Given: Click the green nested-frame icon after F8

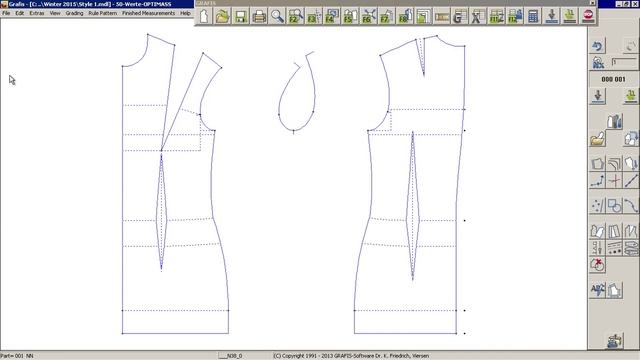Looking at the screenshot, I should point(423,16).
